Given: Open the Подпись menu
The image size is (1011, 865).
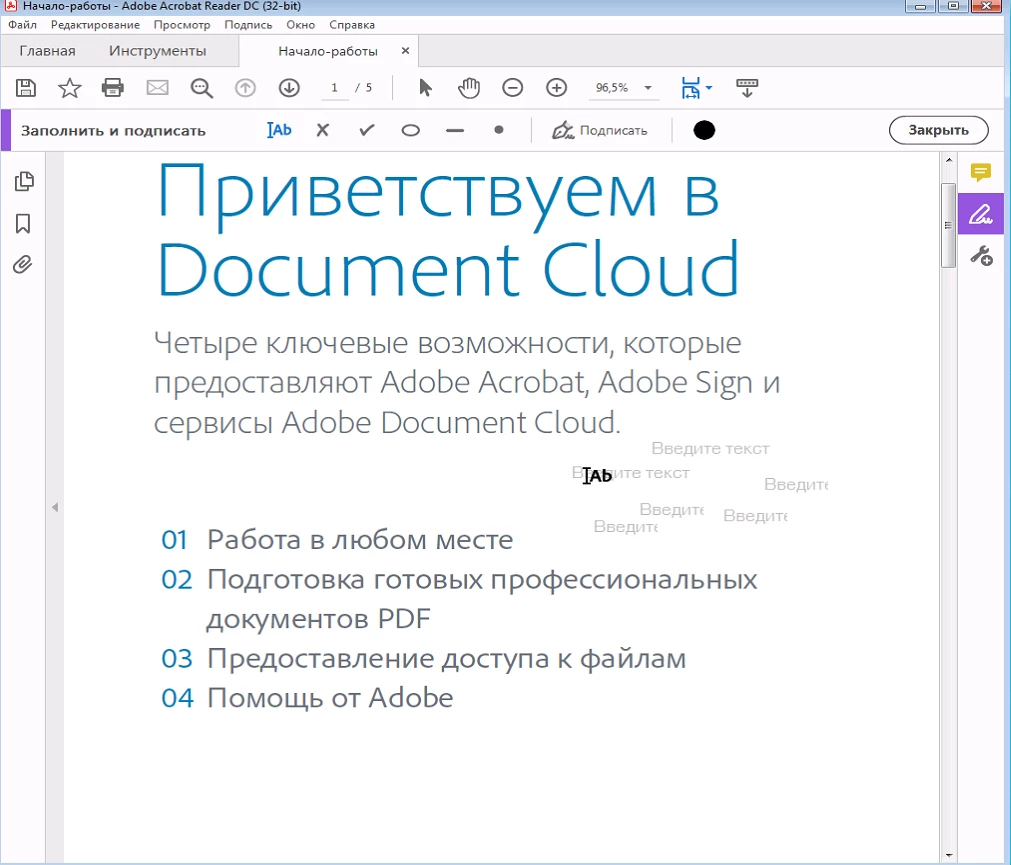Looking at the screenshot, I should pyautogui.click(x=248, y=24).
